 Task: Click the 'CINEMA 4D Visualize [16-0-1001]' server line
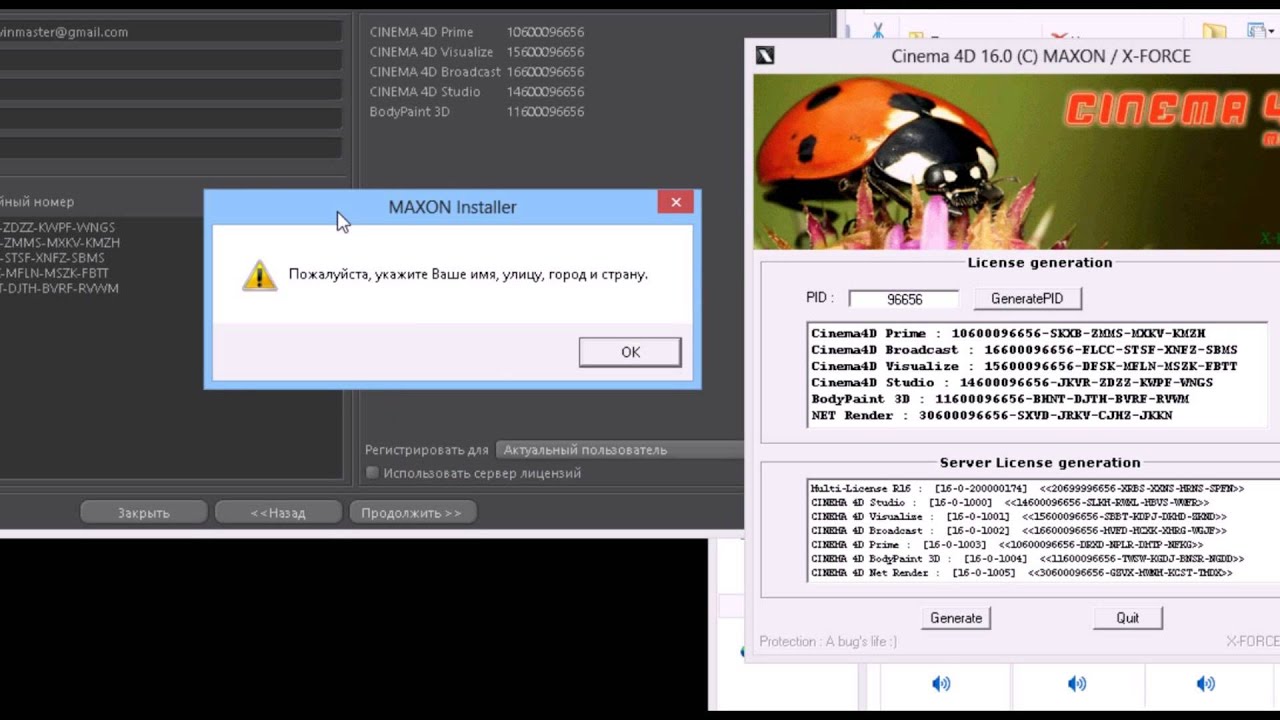[x=1018, y=517]
